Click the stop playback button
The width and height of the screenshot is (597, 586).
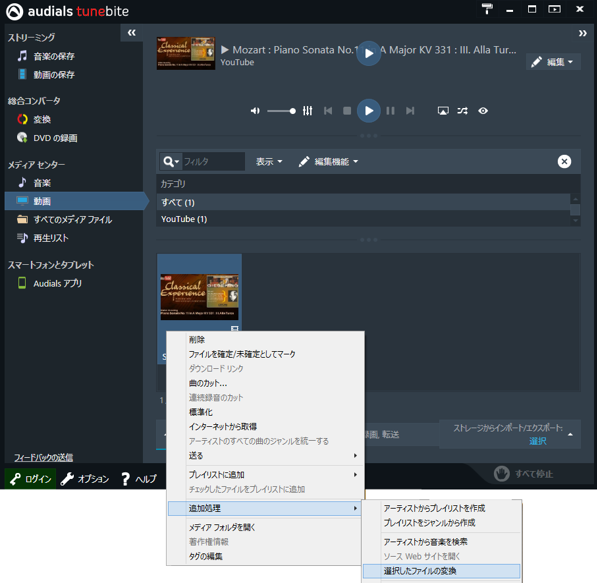click(347, 111)
